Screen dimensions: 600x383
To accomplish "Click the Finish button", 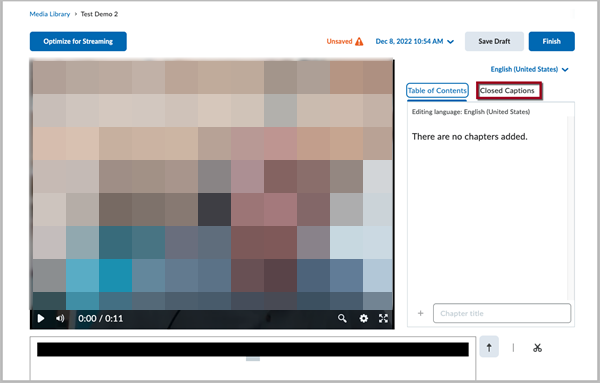I will tap(551, 41).
